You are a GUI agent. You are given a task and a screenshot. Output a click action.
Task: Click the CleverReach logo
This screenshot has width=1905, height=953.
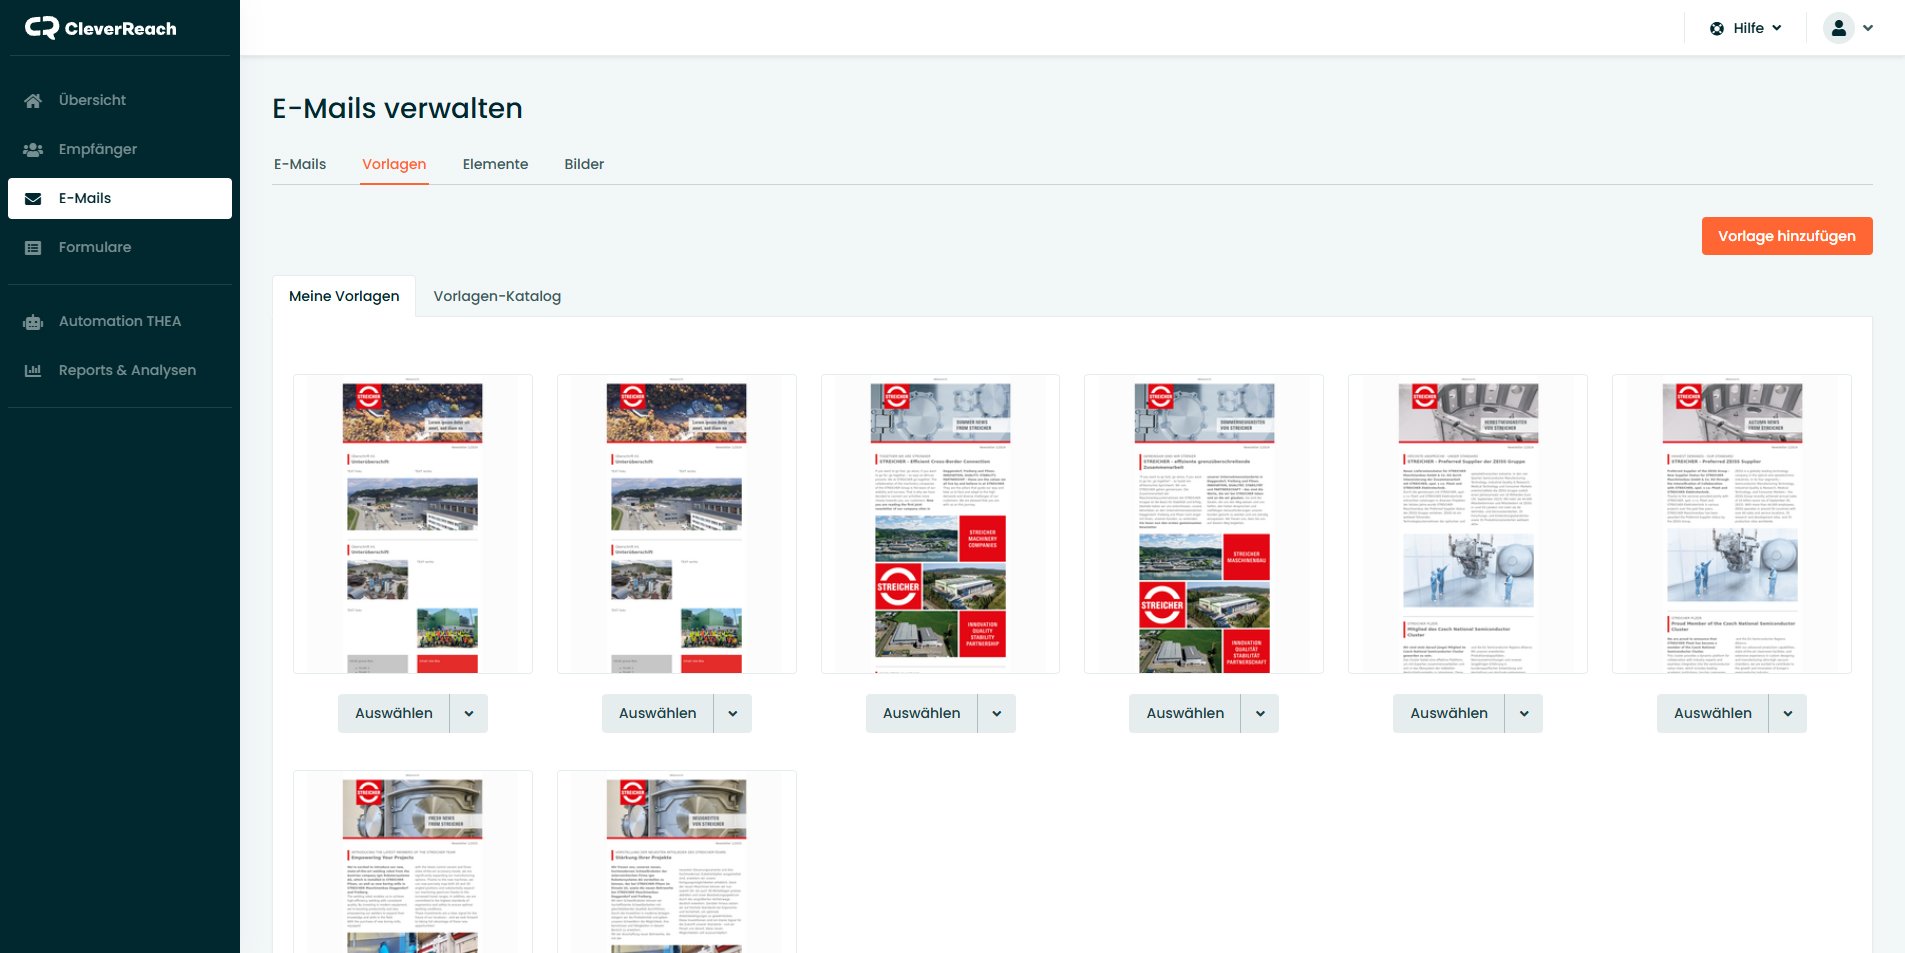point(99,28)
